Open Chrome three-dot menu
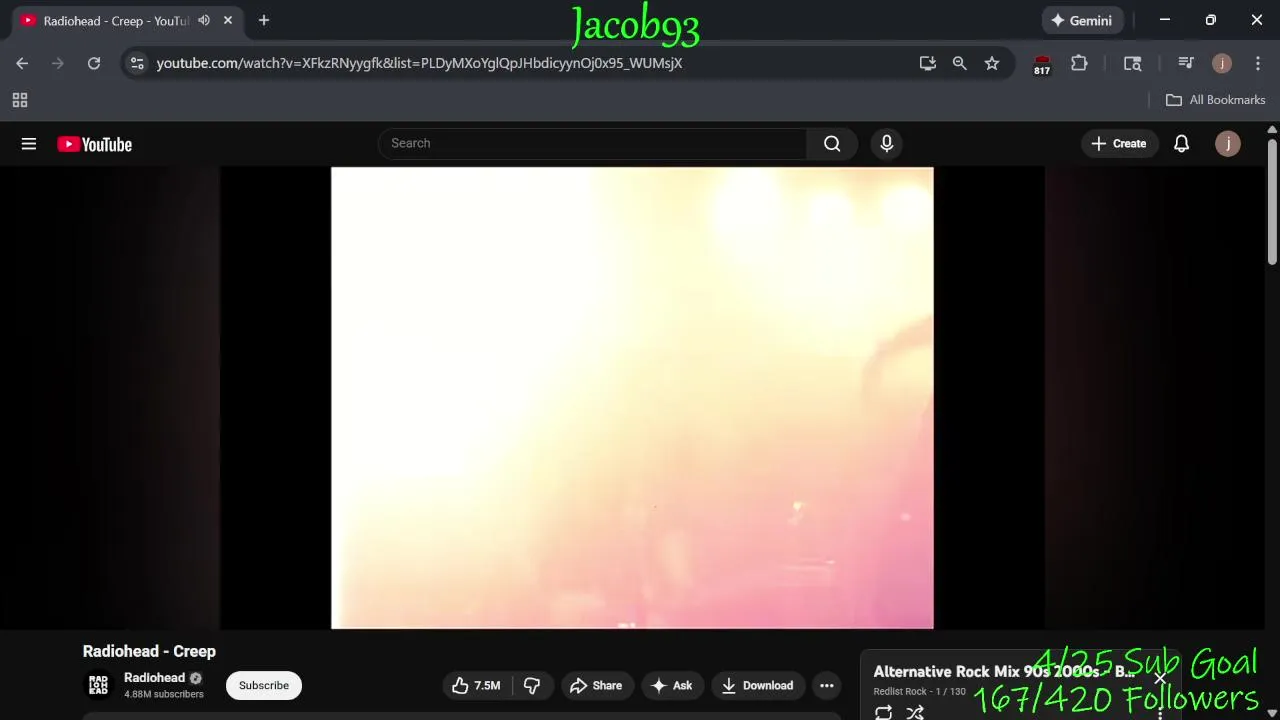1280x720 pixels. [1258, 63]
